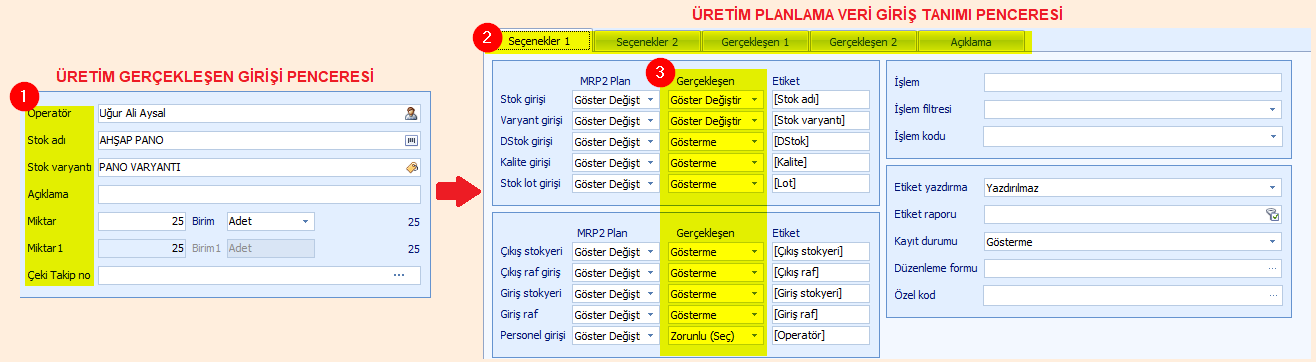Open the ellipsis button in Çeki Takip no
The image size is (1316, 362).
(399, 275)
